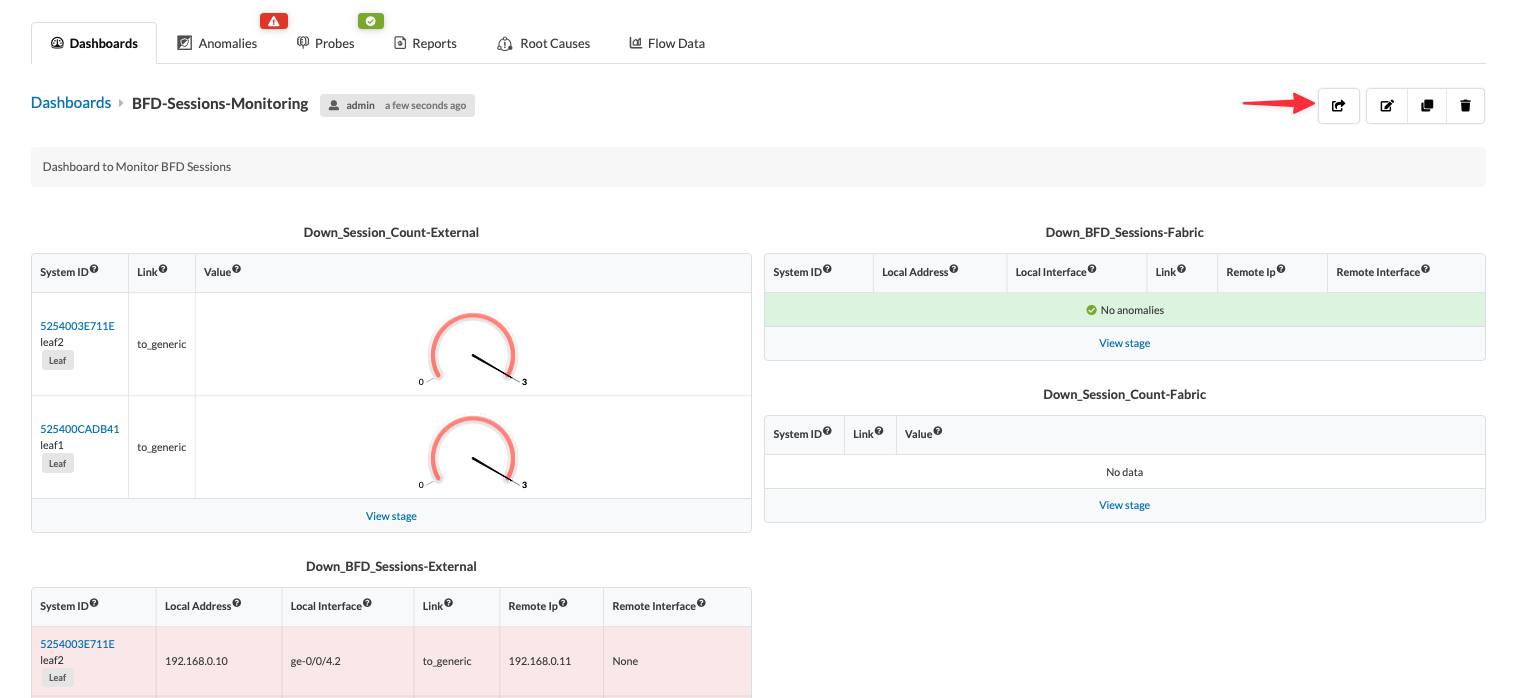This screenshot has width=1515, height=698.
Task: Click help icon beside Remote Ip in Down_BFD_Sessions-Fabric
Action: click(1281, 269)
